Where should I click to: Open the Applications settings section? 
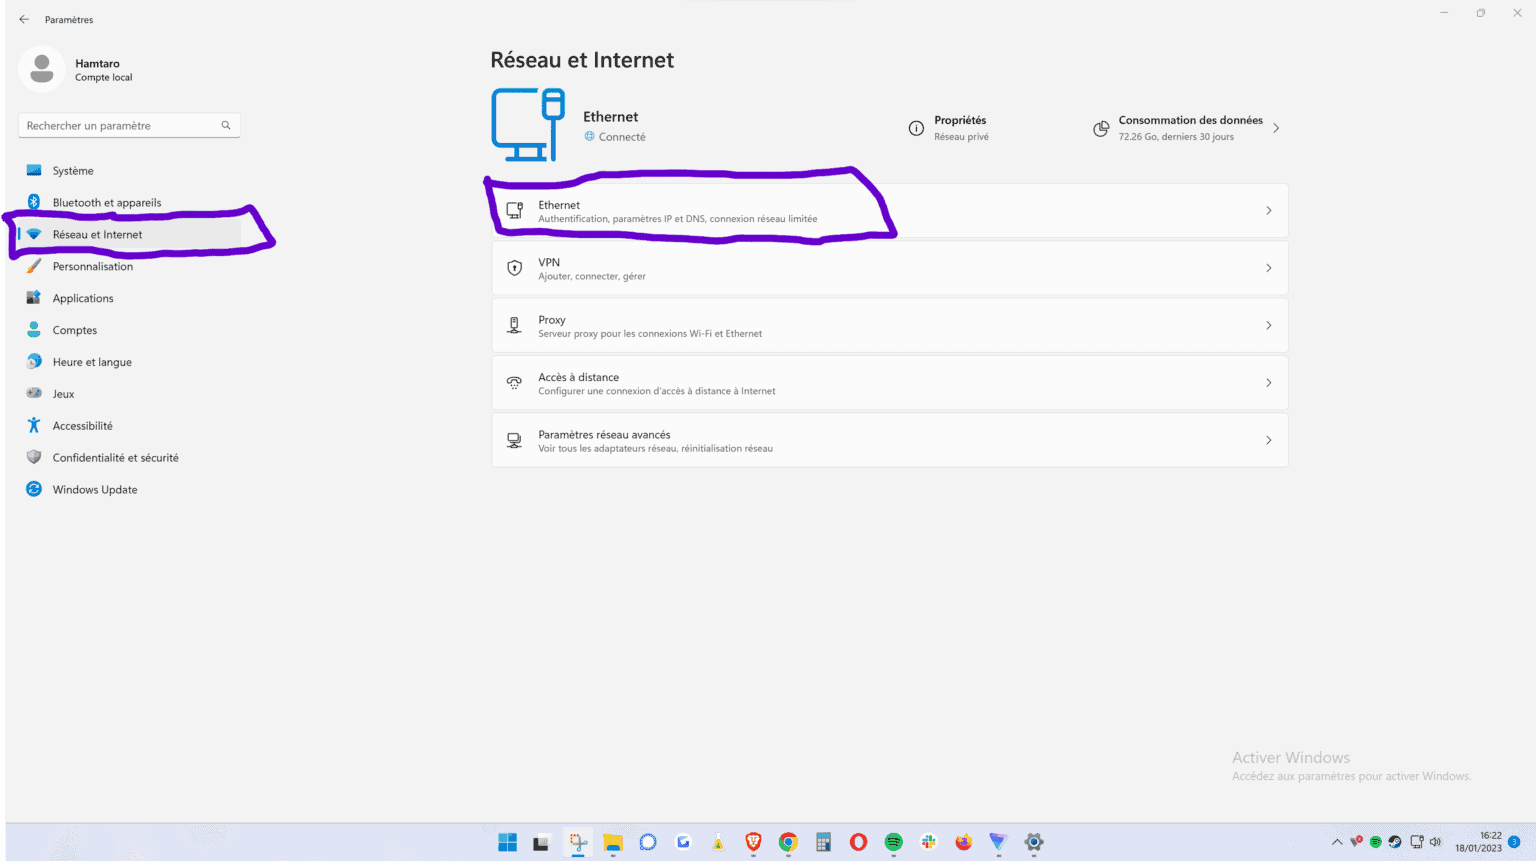pyautogui.click(x=82, y=298)
